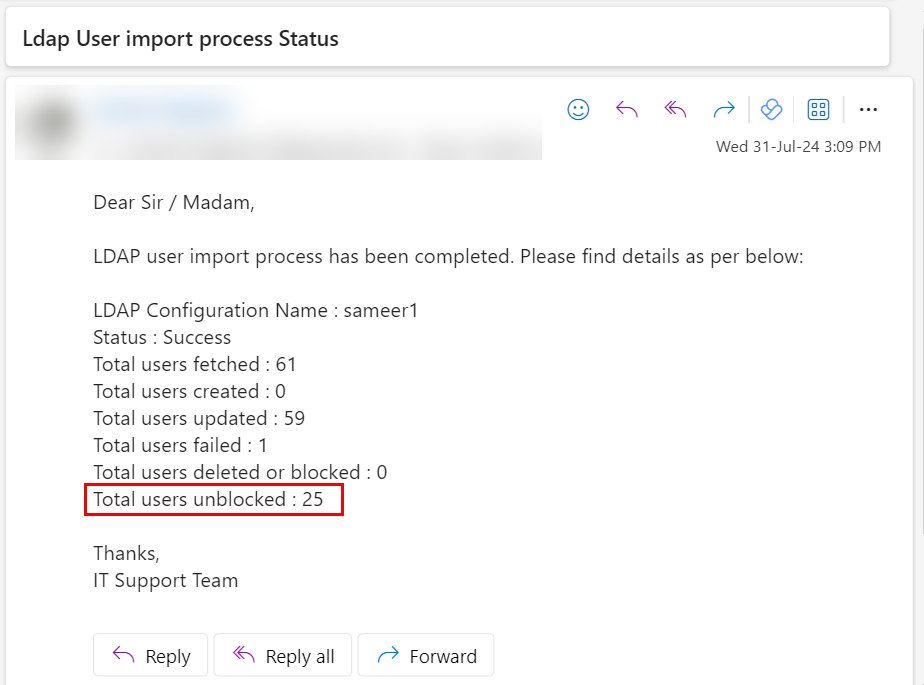Click the 'Status : Success' line in the email
The height and width of the screenshot is (685, 924).
pos(161,337)
